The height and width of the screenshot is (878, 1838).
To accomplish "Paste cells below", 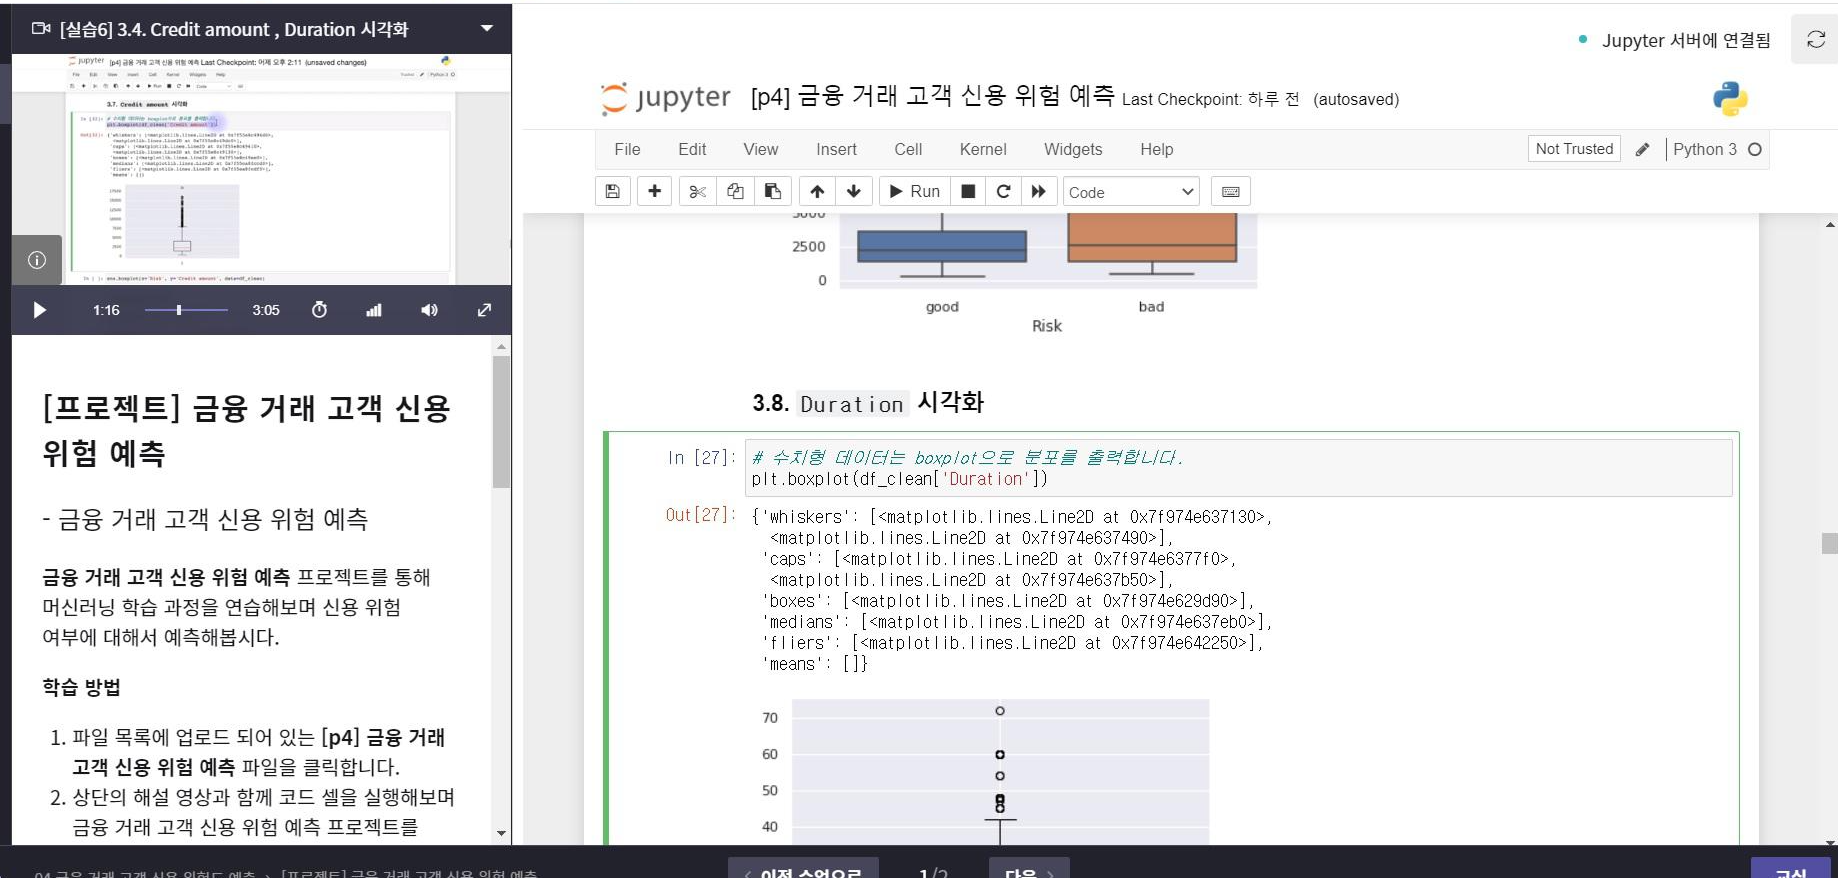I will coord(773,191).
